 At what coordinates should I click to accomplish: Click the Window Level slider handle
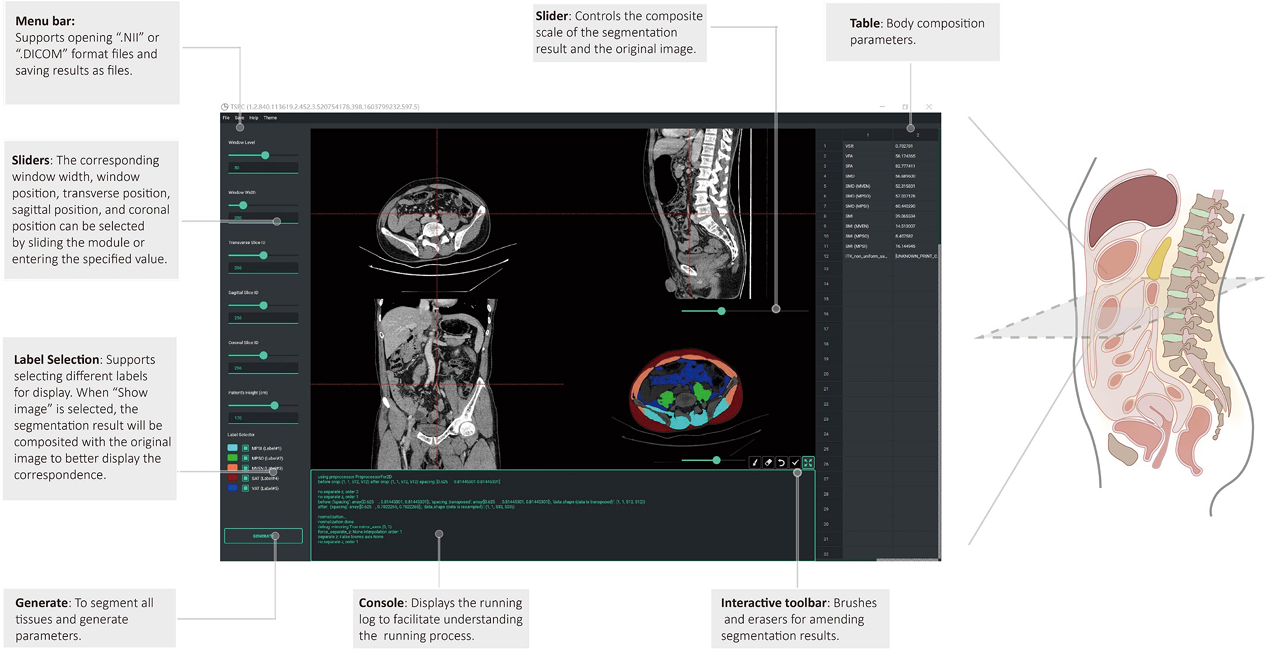[265, 155]
